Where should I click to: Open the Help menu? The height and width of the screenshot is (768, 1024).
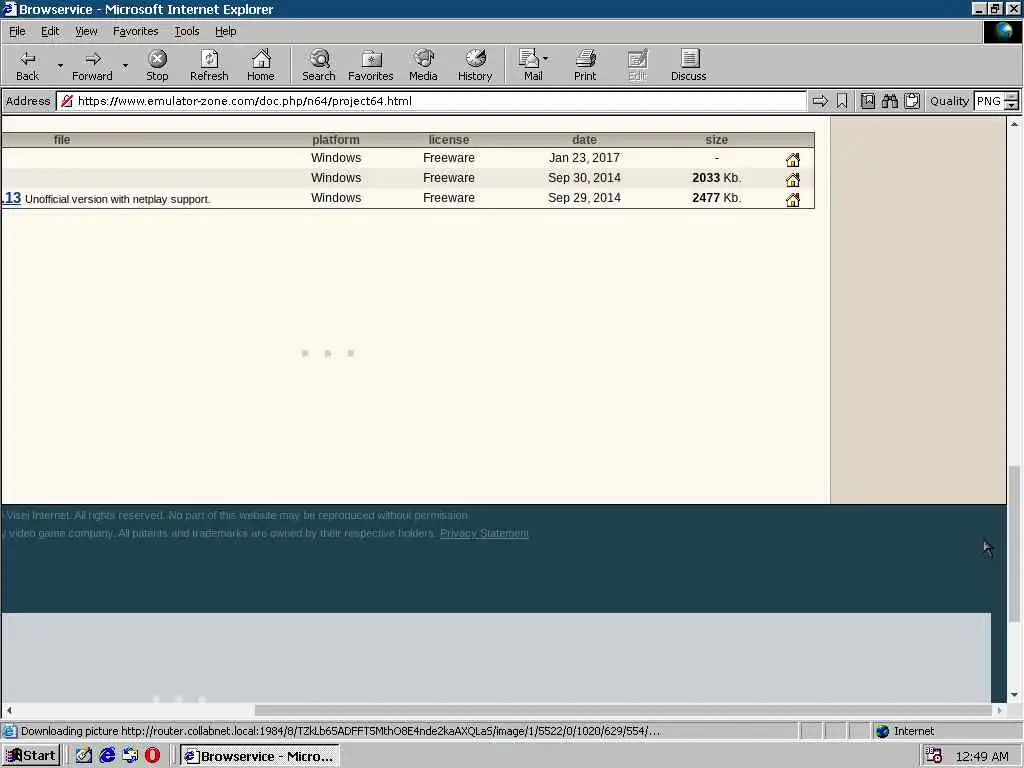click(x=225, y=31)
